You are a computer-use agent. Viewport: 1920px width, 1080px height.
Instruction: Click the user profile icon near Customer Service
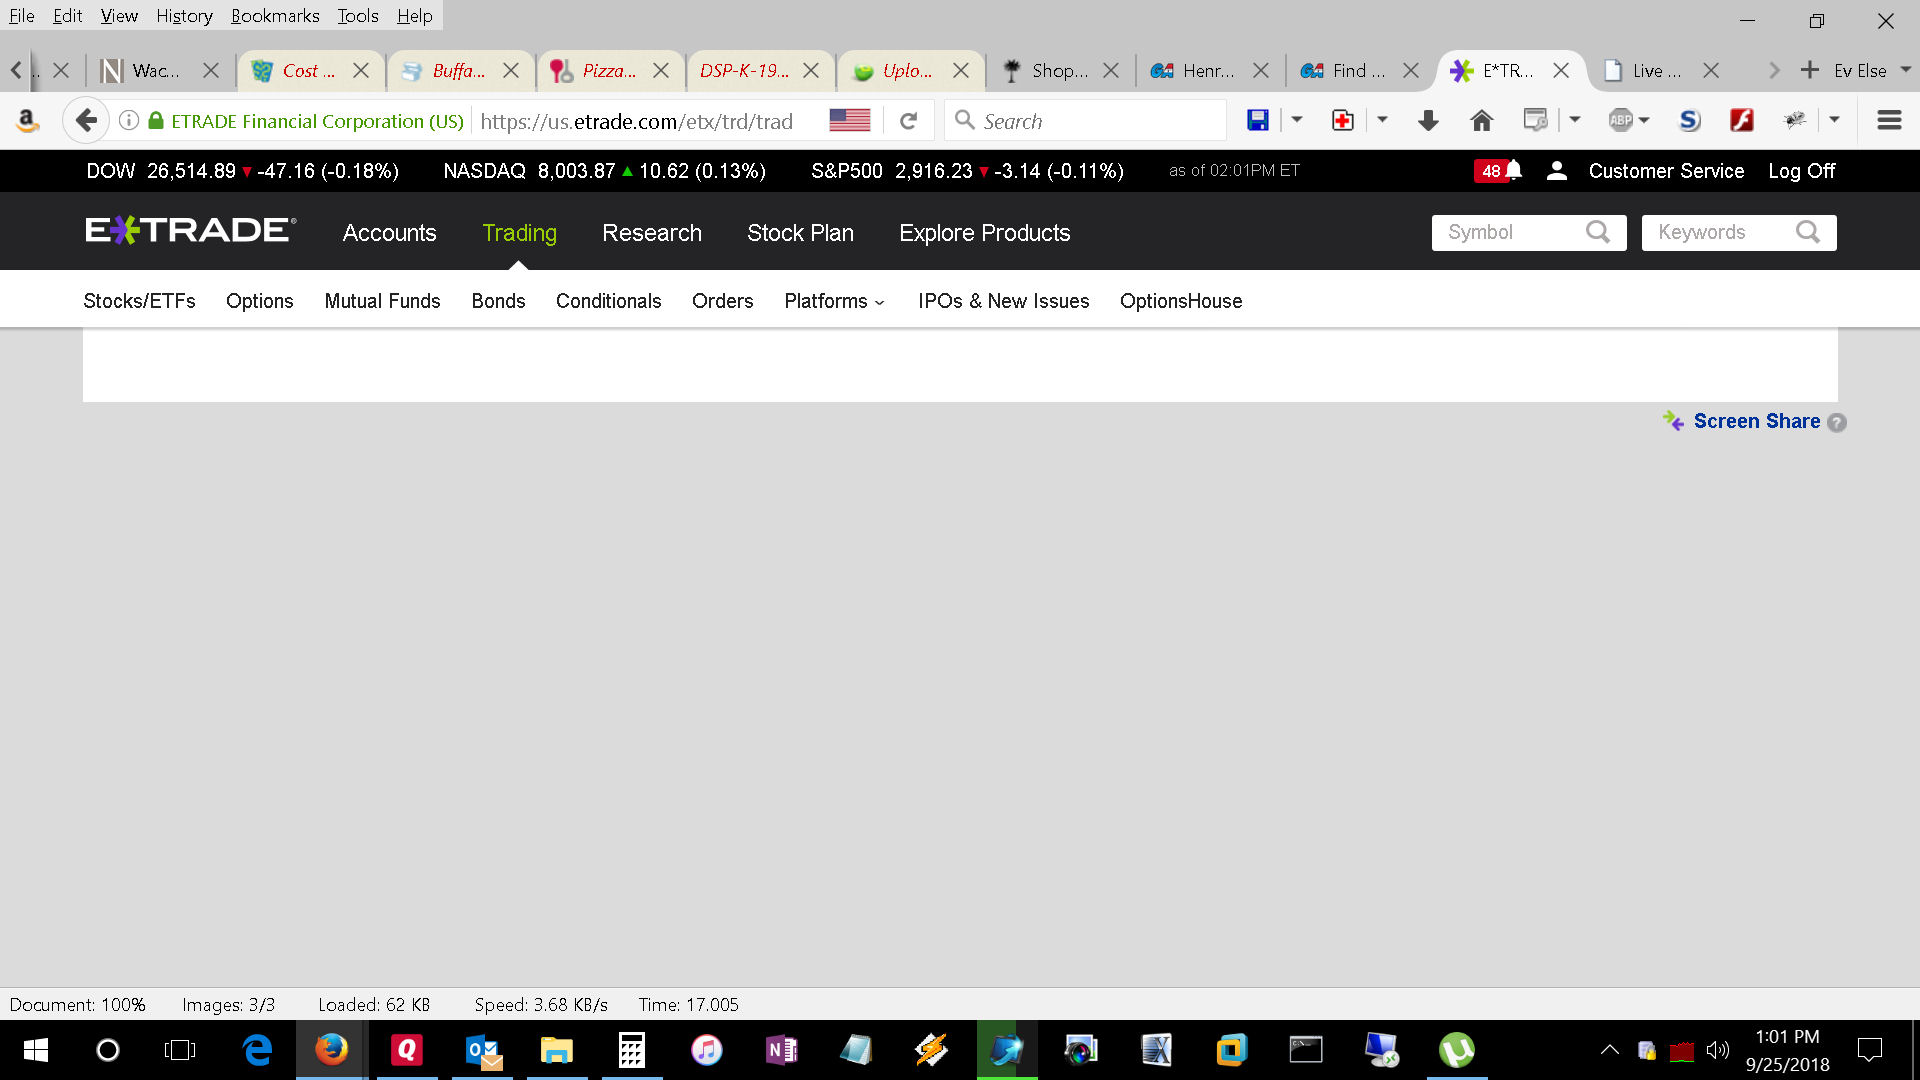[x=1556, y=171]
